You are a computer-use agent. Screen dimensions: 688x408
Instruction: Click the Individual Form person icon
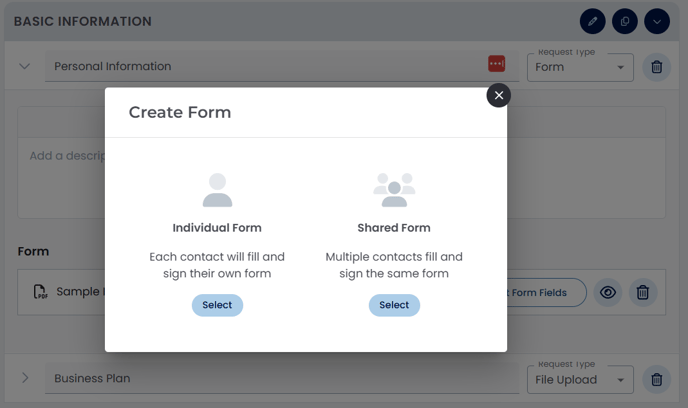[217, 190]
